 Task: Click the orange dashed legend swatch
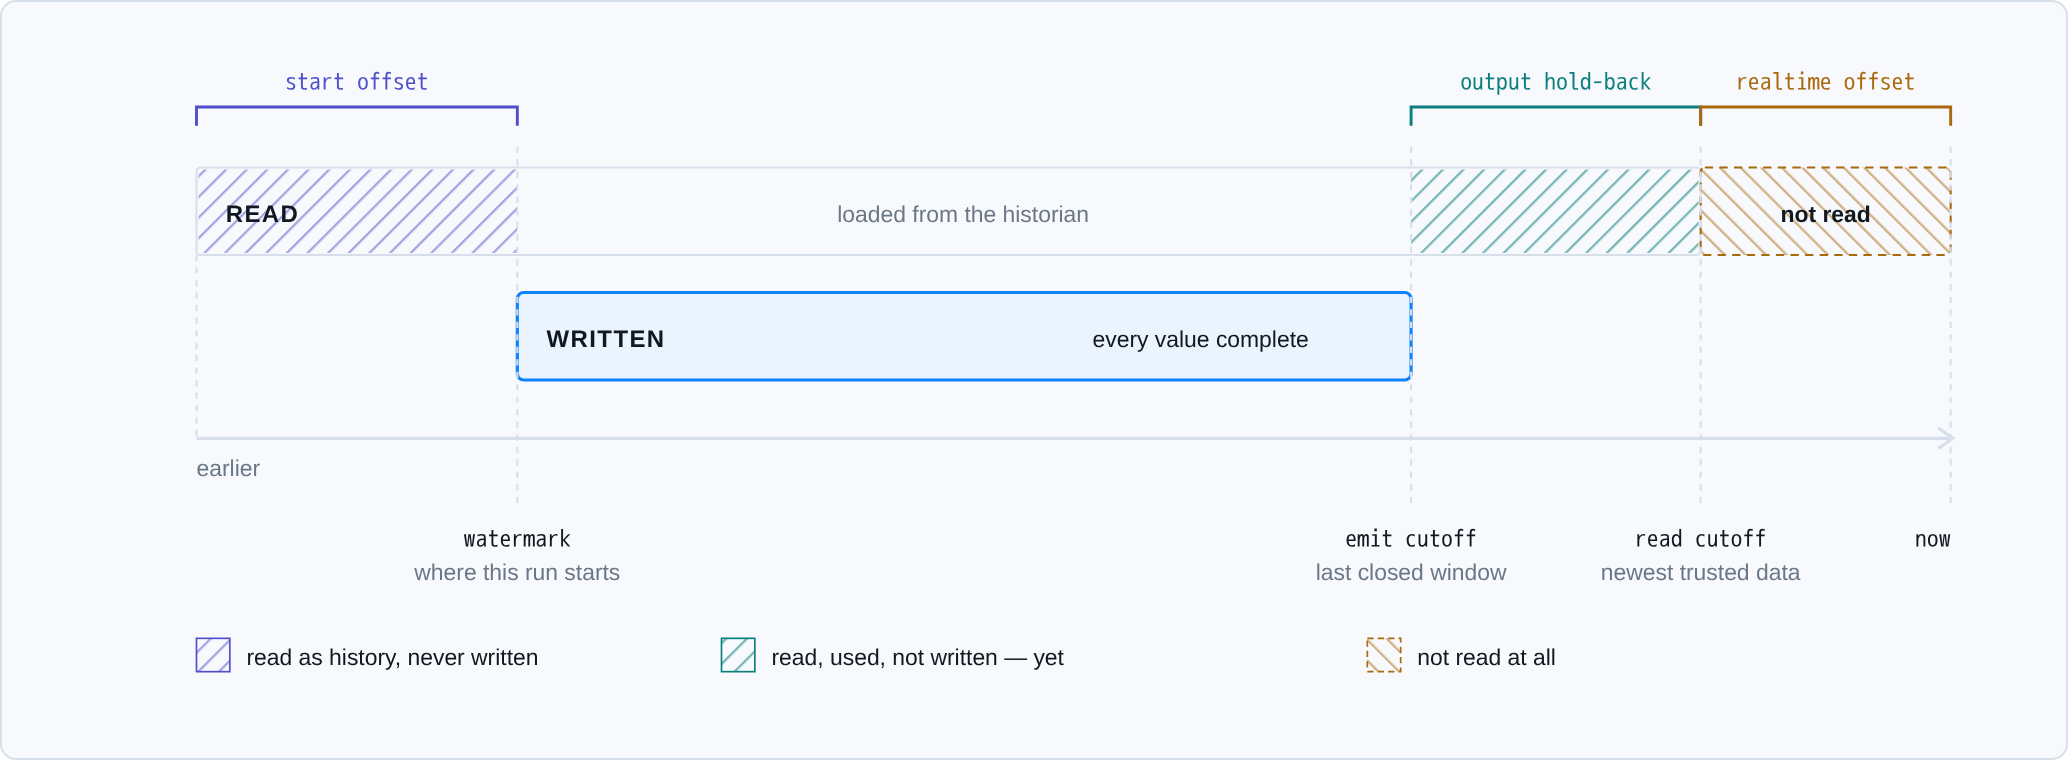[1384, 655]
